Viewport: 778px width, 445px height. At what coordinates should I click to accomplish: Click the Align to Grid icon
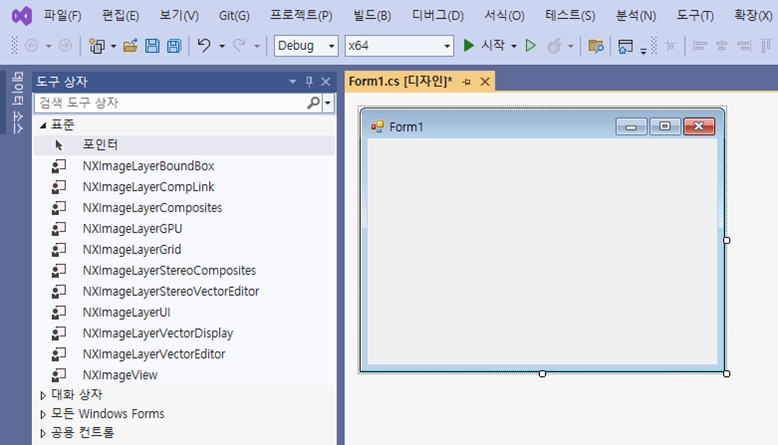click(x=670, y=46)
